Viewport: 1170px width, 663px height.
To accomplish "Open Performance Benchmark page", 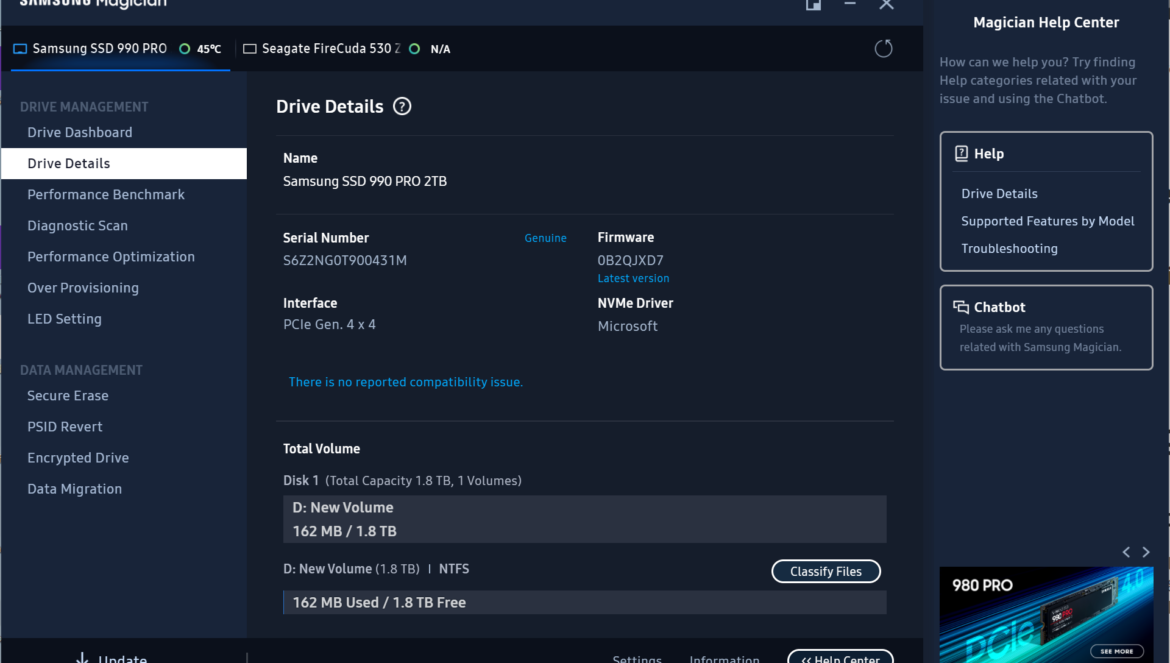I will (106, 195).
